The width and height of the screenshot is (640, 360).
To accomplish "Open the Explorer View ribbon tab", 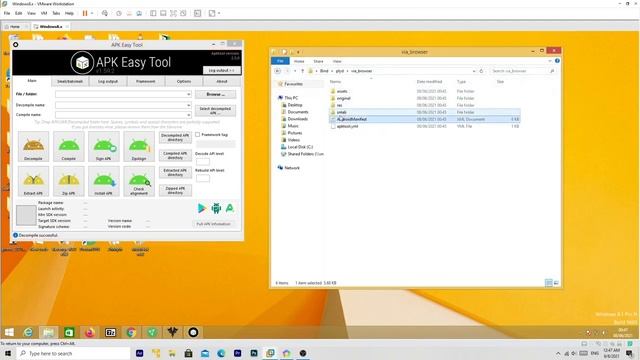I will (x=337, y=61).
